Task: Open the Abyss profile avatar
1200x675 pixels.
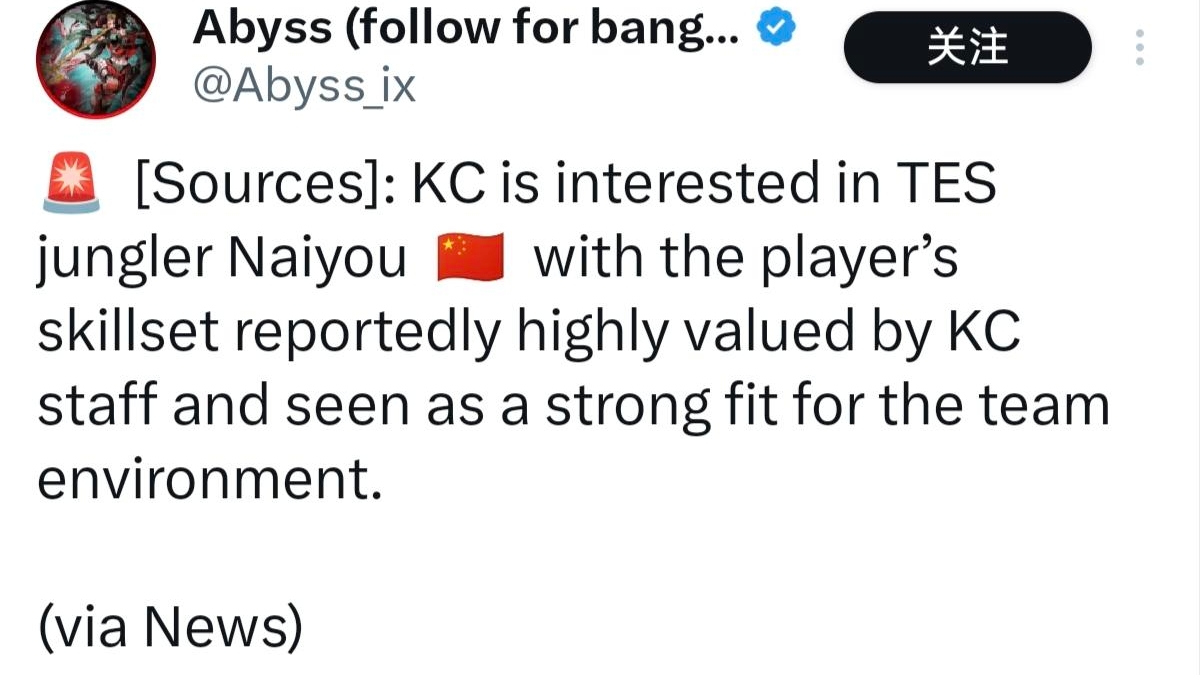Action: [96, 58]
